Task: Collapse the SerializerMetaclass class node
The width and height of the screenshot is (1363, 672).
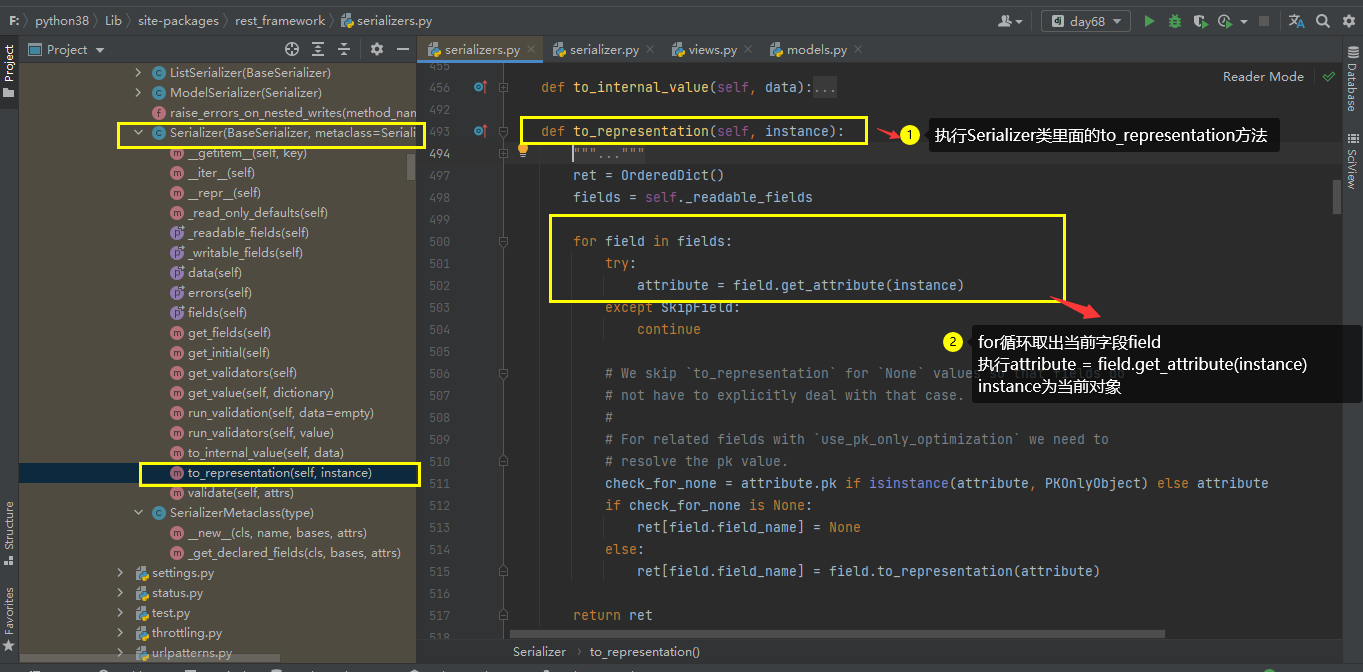Action: pyautogui.click(x=139, y=513)
